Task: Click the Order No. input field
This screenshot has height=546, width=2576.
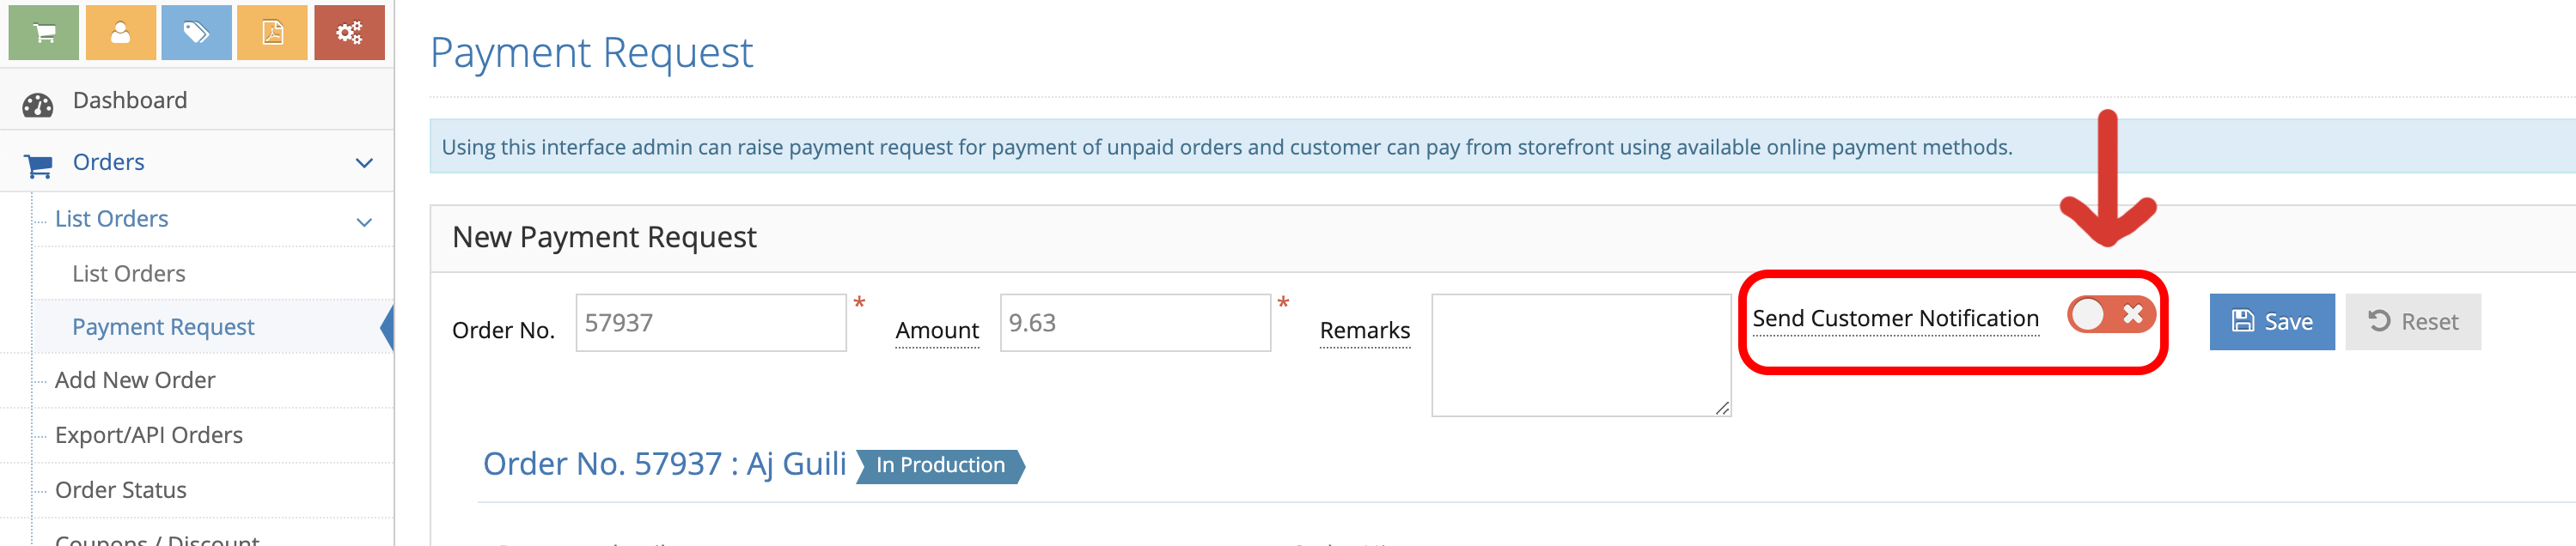Action: pyautogui.click(x=711, y=322)
